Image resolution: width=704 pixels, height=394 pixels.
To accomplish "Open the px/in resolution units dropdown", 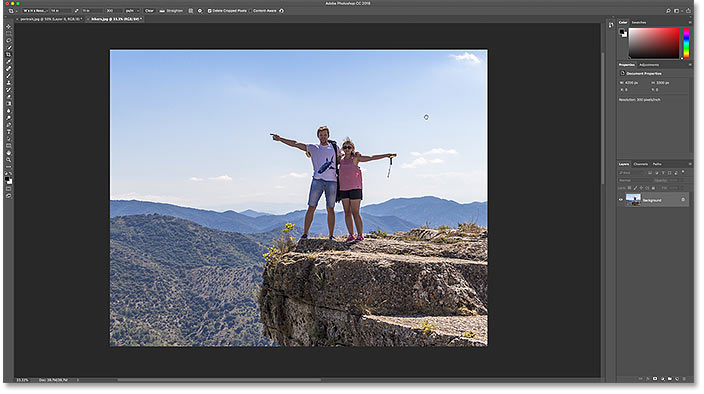I will (x=132, y=11).
